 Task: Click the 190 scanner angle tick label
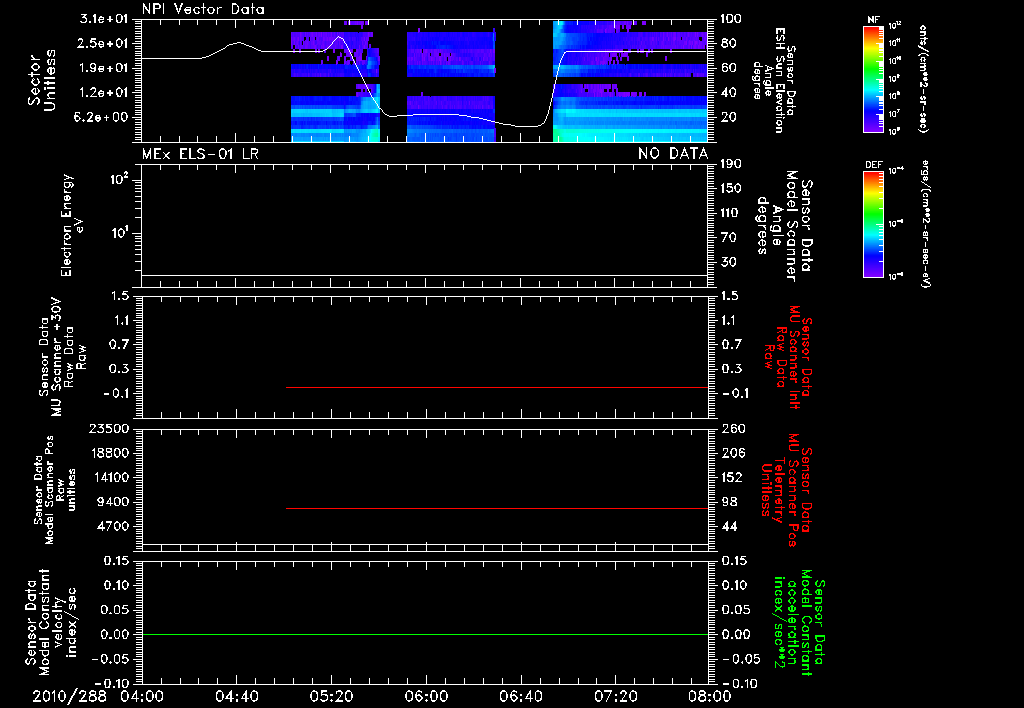pyautogui.click(x=731, y=164)
